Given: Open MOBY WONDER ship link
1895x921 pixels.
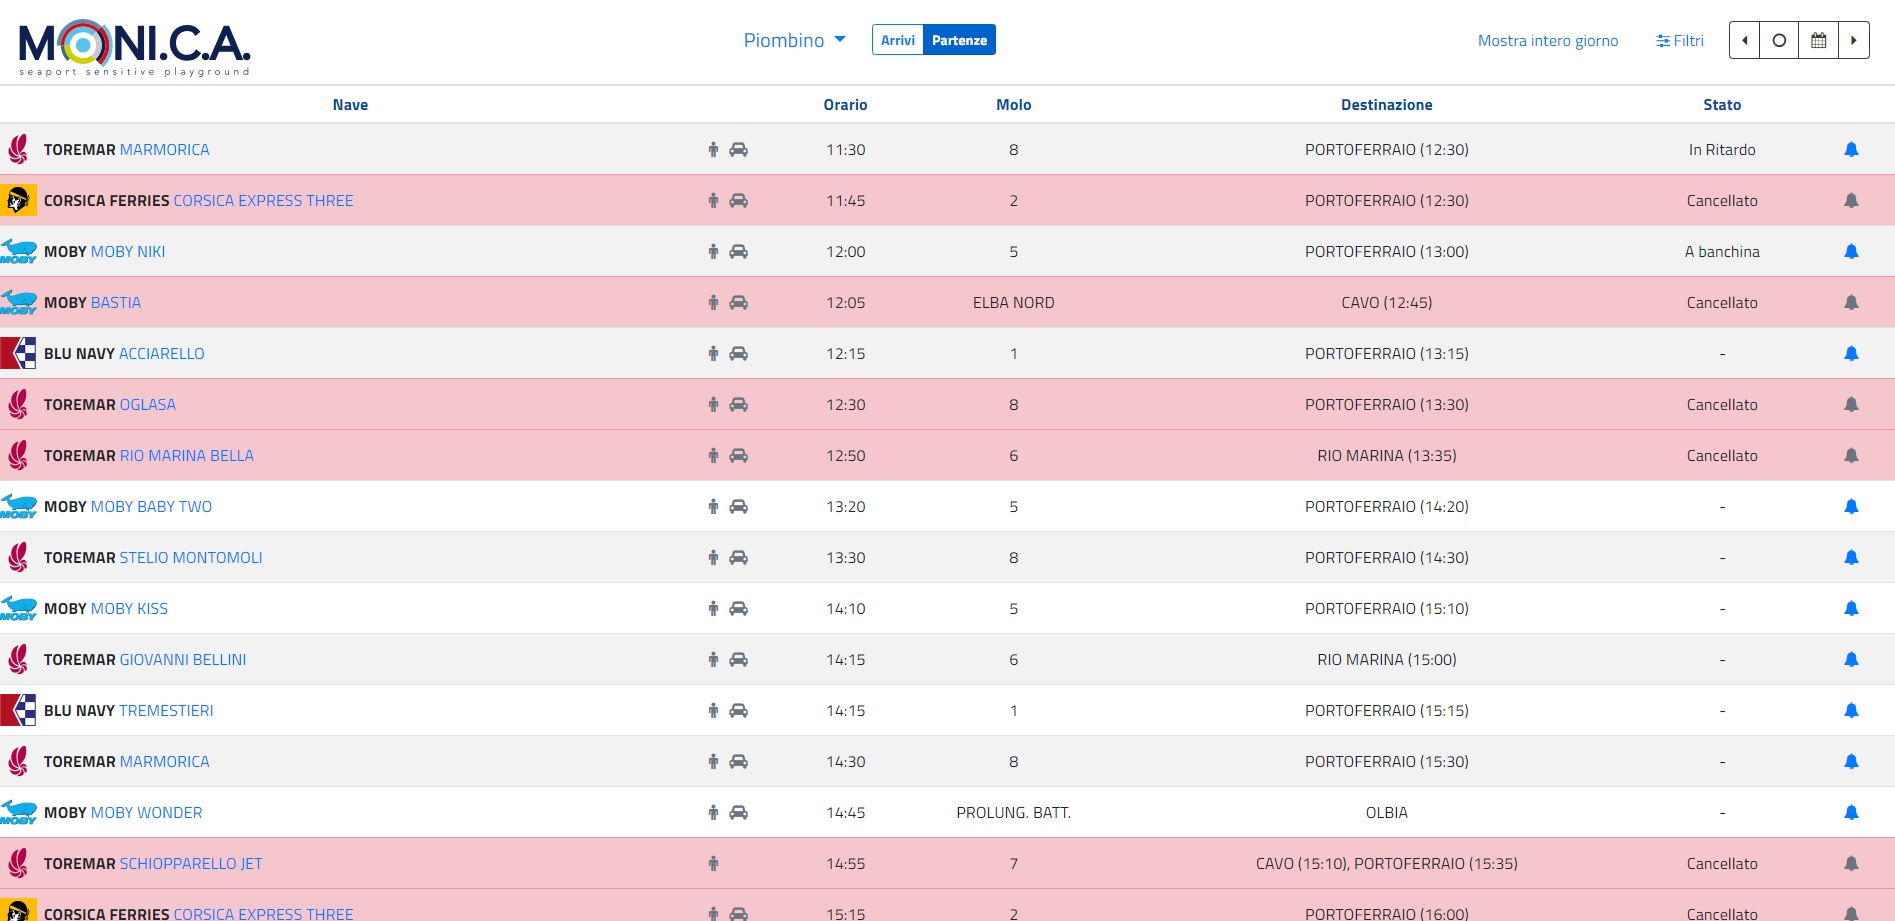Looking at the screenshot, I should (147, 813).
